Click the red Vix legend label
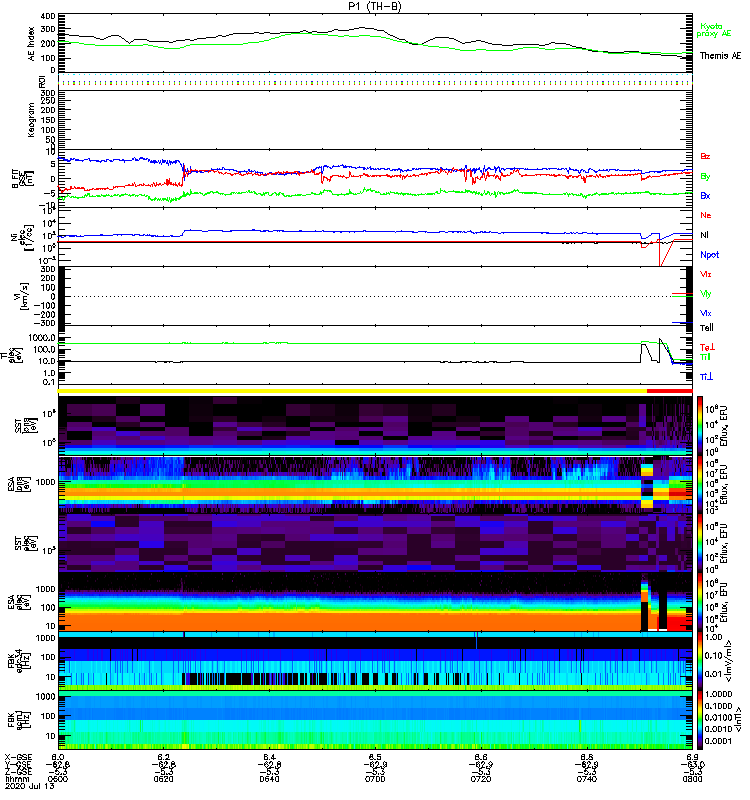This screenshot has height=800, width=750. [x=705, y=274]
